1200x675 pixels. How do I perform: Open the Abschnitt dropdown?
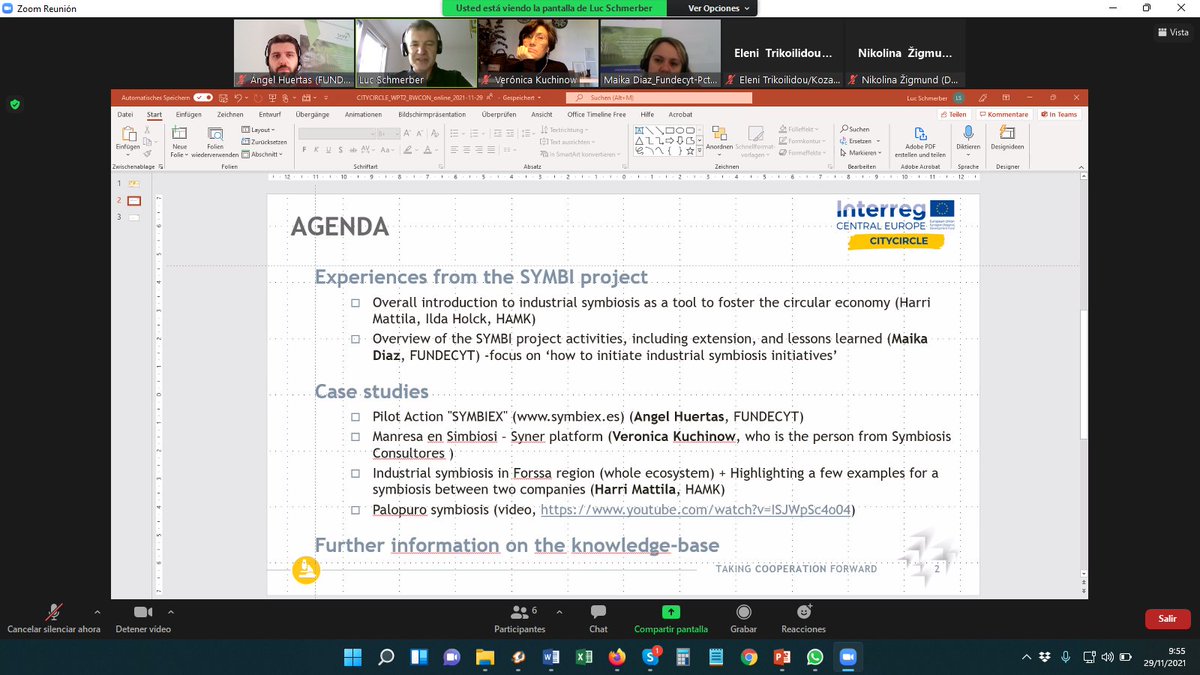(x=262, y=154)
